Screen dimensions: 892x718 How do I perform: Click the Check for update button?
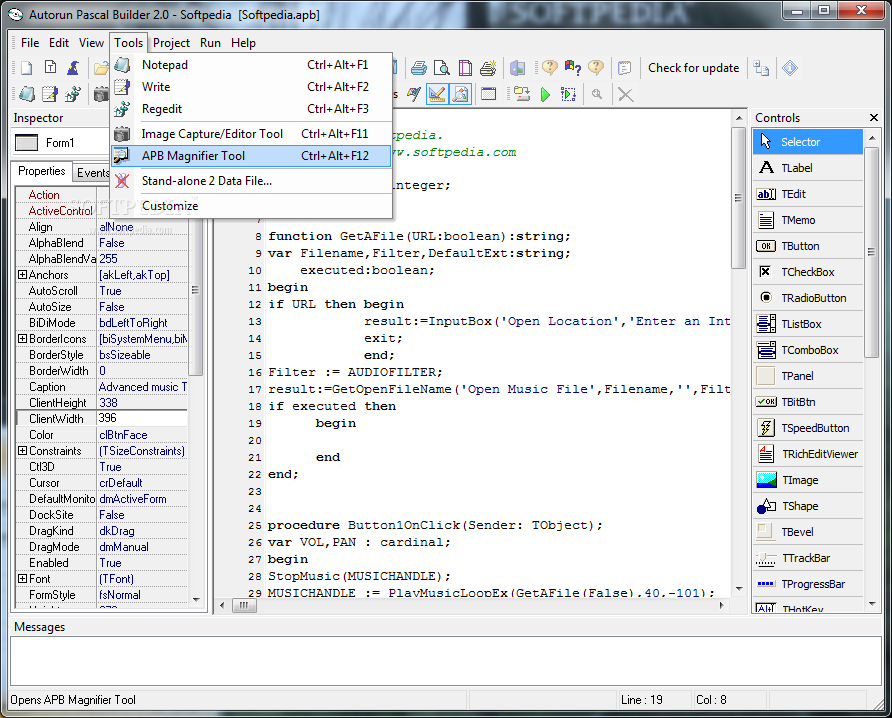click(x=693, y=68)
